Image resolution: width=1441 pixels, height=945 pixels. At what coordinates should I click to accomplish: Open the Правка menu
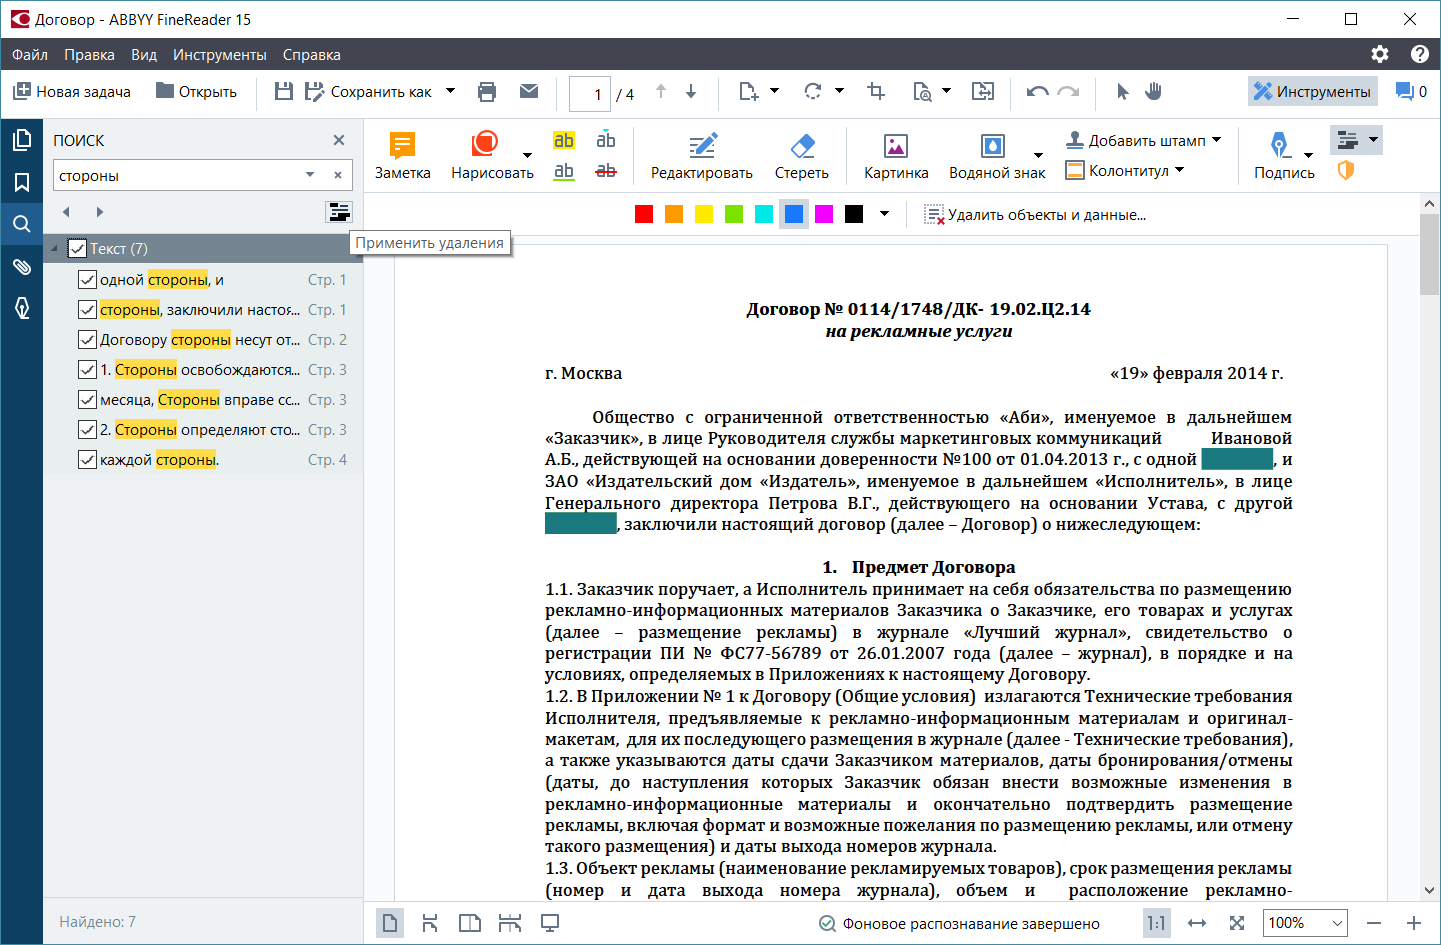(x=89, y=55)
